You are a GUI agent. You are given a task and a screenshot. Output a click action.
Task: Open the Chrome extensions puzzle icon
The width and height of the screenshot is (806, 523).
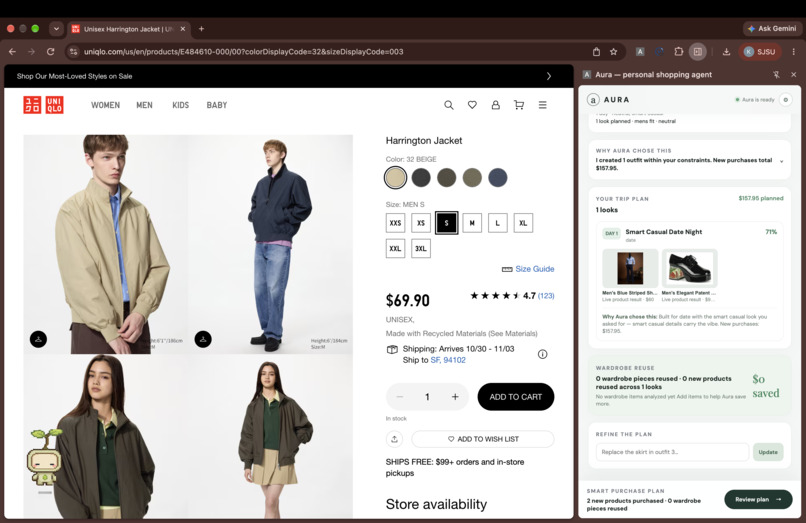click(x=679, y=51)
